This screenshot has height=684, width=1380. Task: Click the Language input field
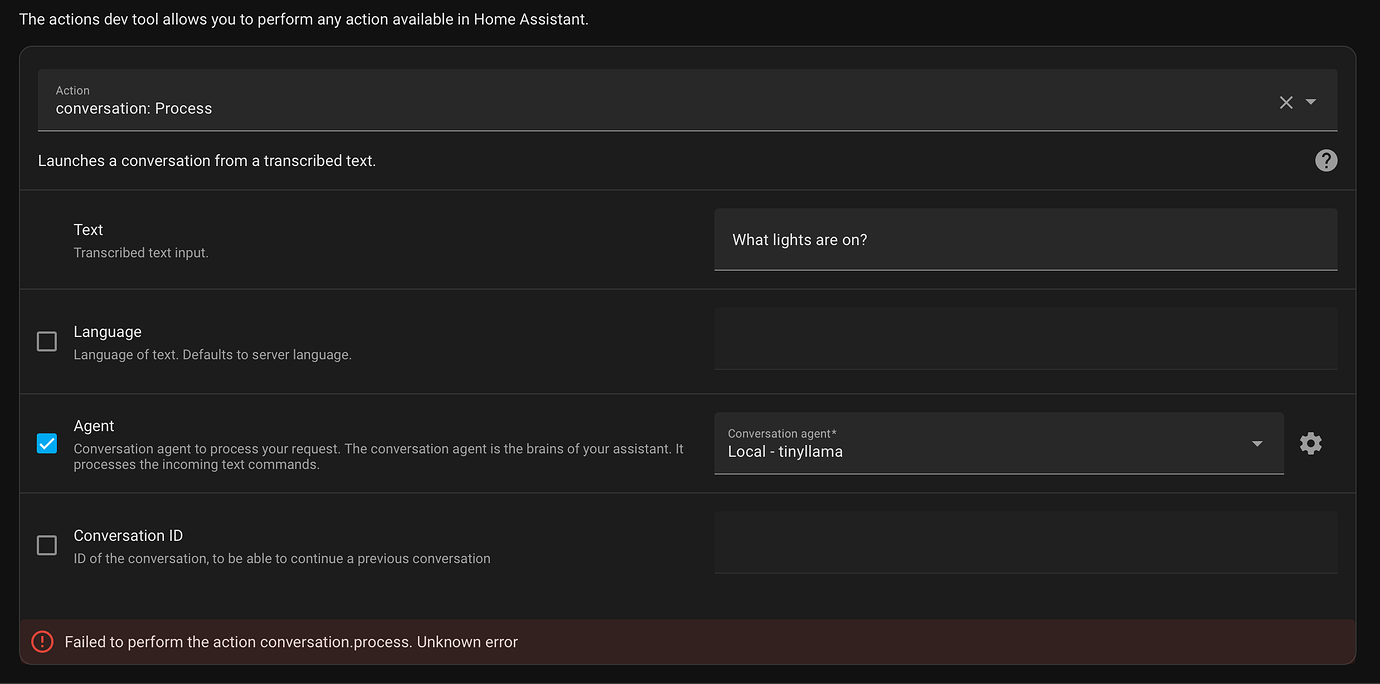pyautogui.click(x=1025, y=339)
